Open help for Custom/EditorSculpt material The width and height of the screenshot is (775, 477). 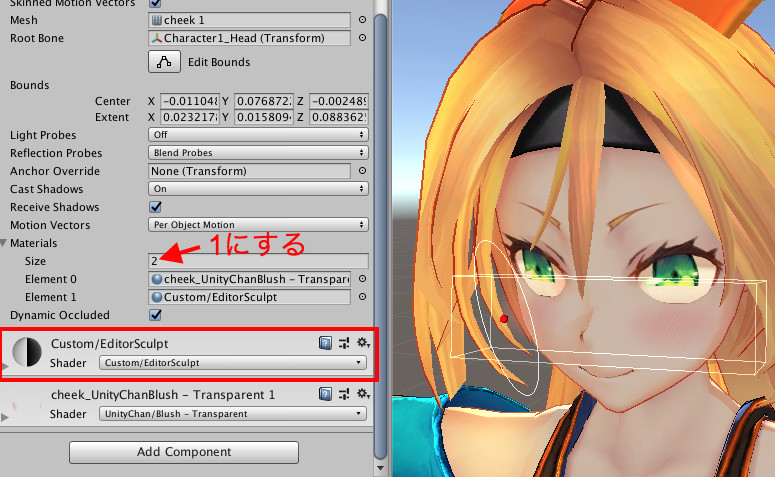(x=325, y=343)
